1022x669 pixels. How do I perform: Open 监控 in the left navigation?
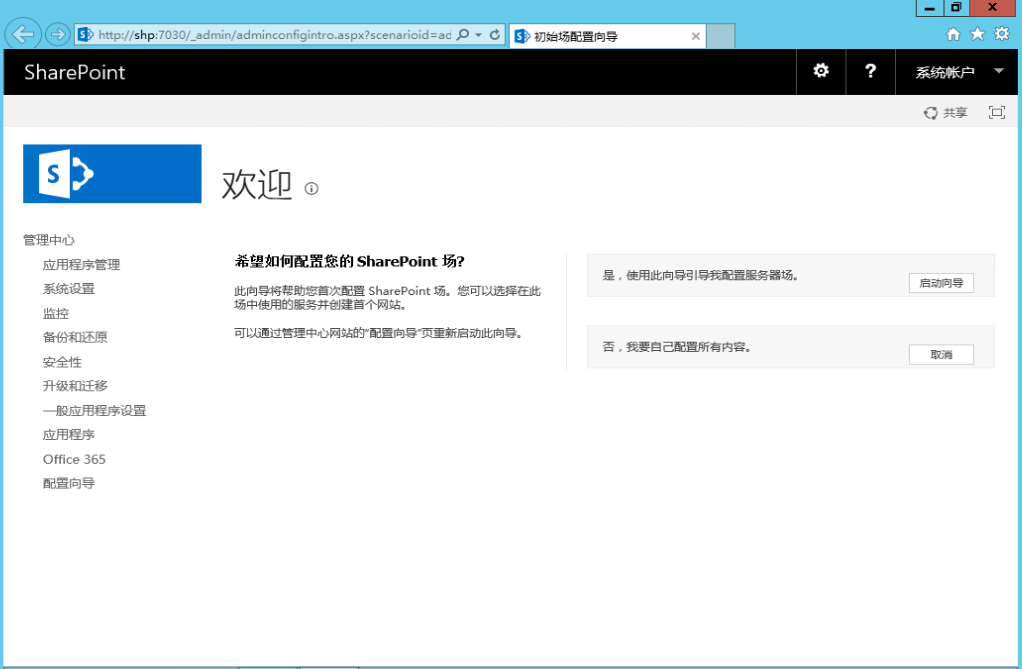click(x=55, y=314)
